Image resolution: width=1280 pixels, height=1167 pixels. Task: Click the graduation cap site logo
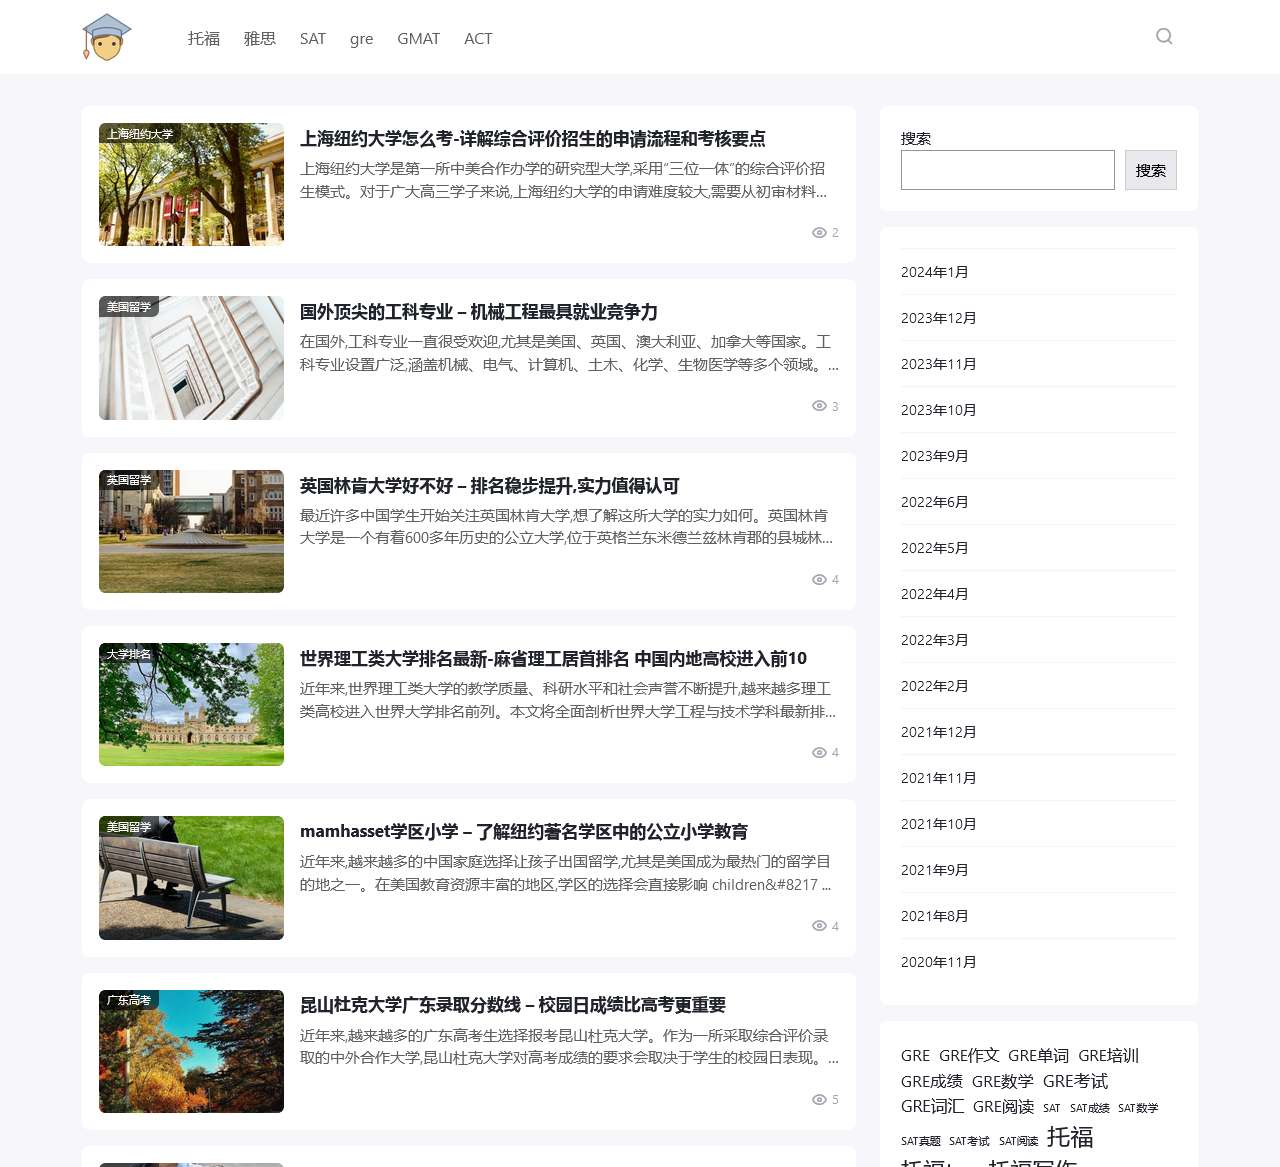pos(107,38)
